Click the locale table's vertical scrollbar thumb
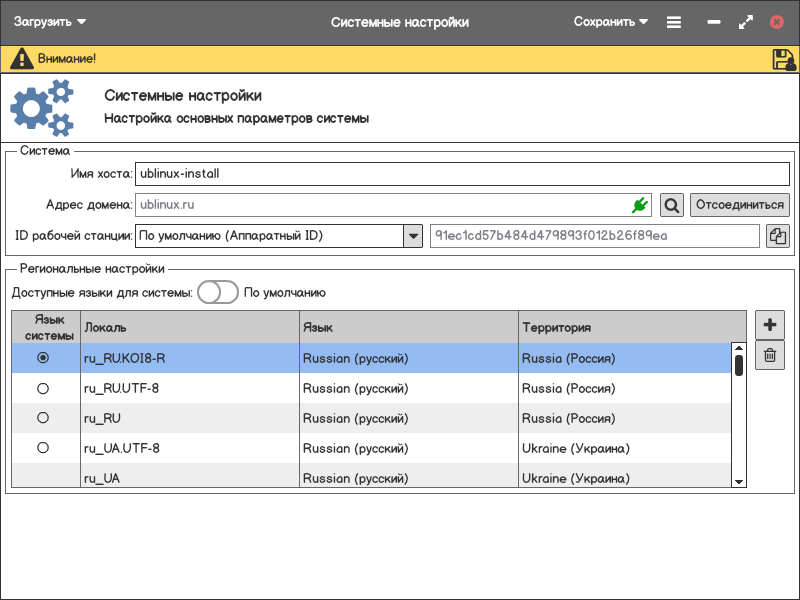 coord(738,365)
